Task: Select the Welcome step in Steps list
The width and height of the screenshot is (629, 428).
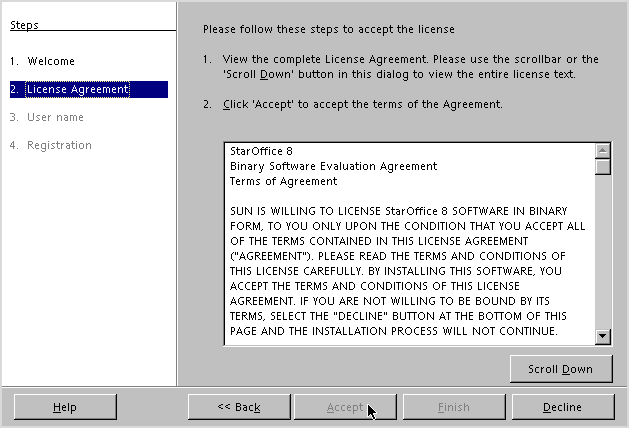Action: pyautogui.click(x=43, y=61)
